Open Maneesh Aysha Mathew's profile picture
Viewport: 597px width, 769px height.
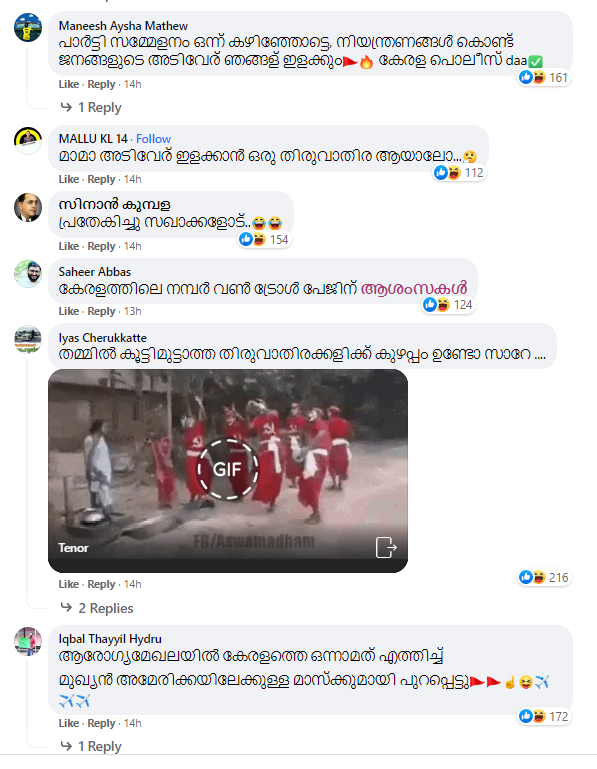click(28, 27)
